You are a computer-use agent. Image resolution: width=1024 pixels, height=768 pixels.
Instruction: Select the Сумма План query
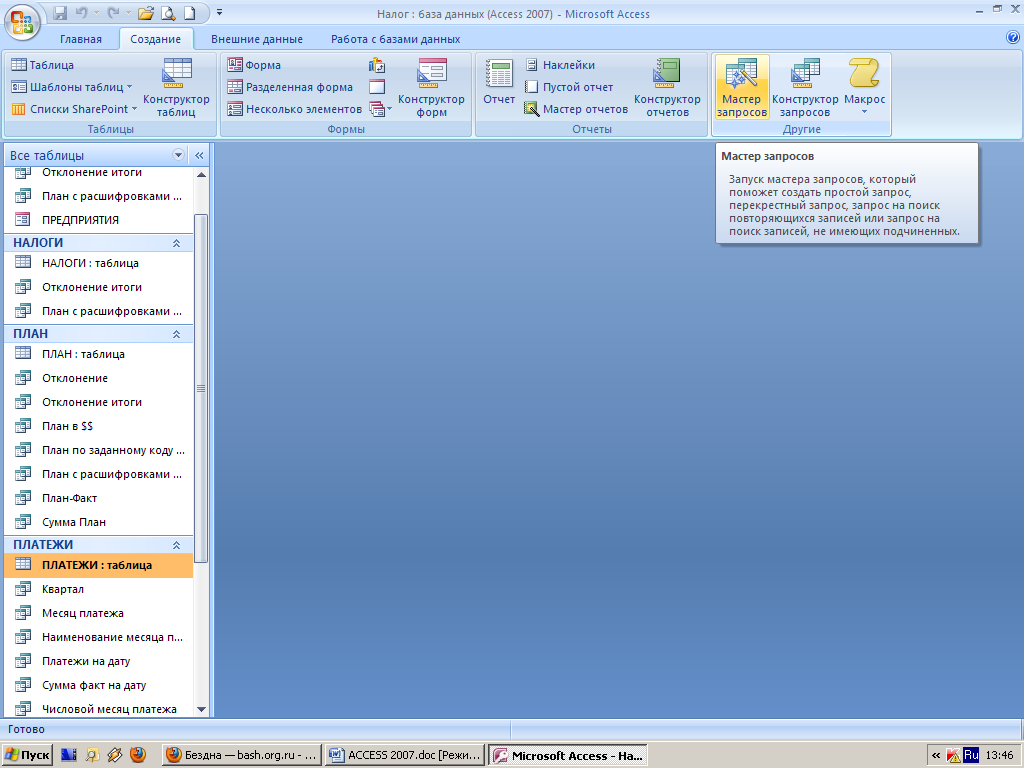pos(99,522)
